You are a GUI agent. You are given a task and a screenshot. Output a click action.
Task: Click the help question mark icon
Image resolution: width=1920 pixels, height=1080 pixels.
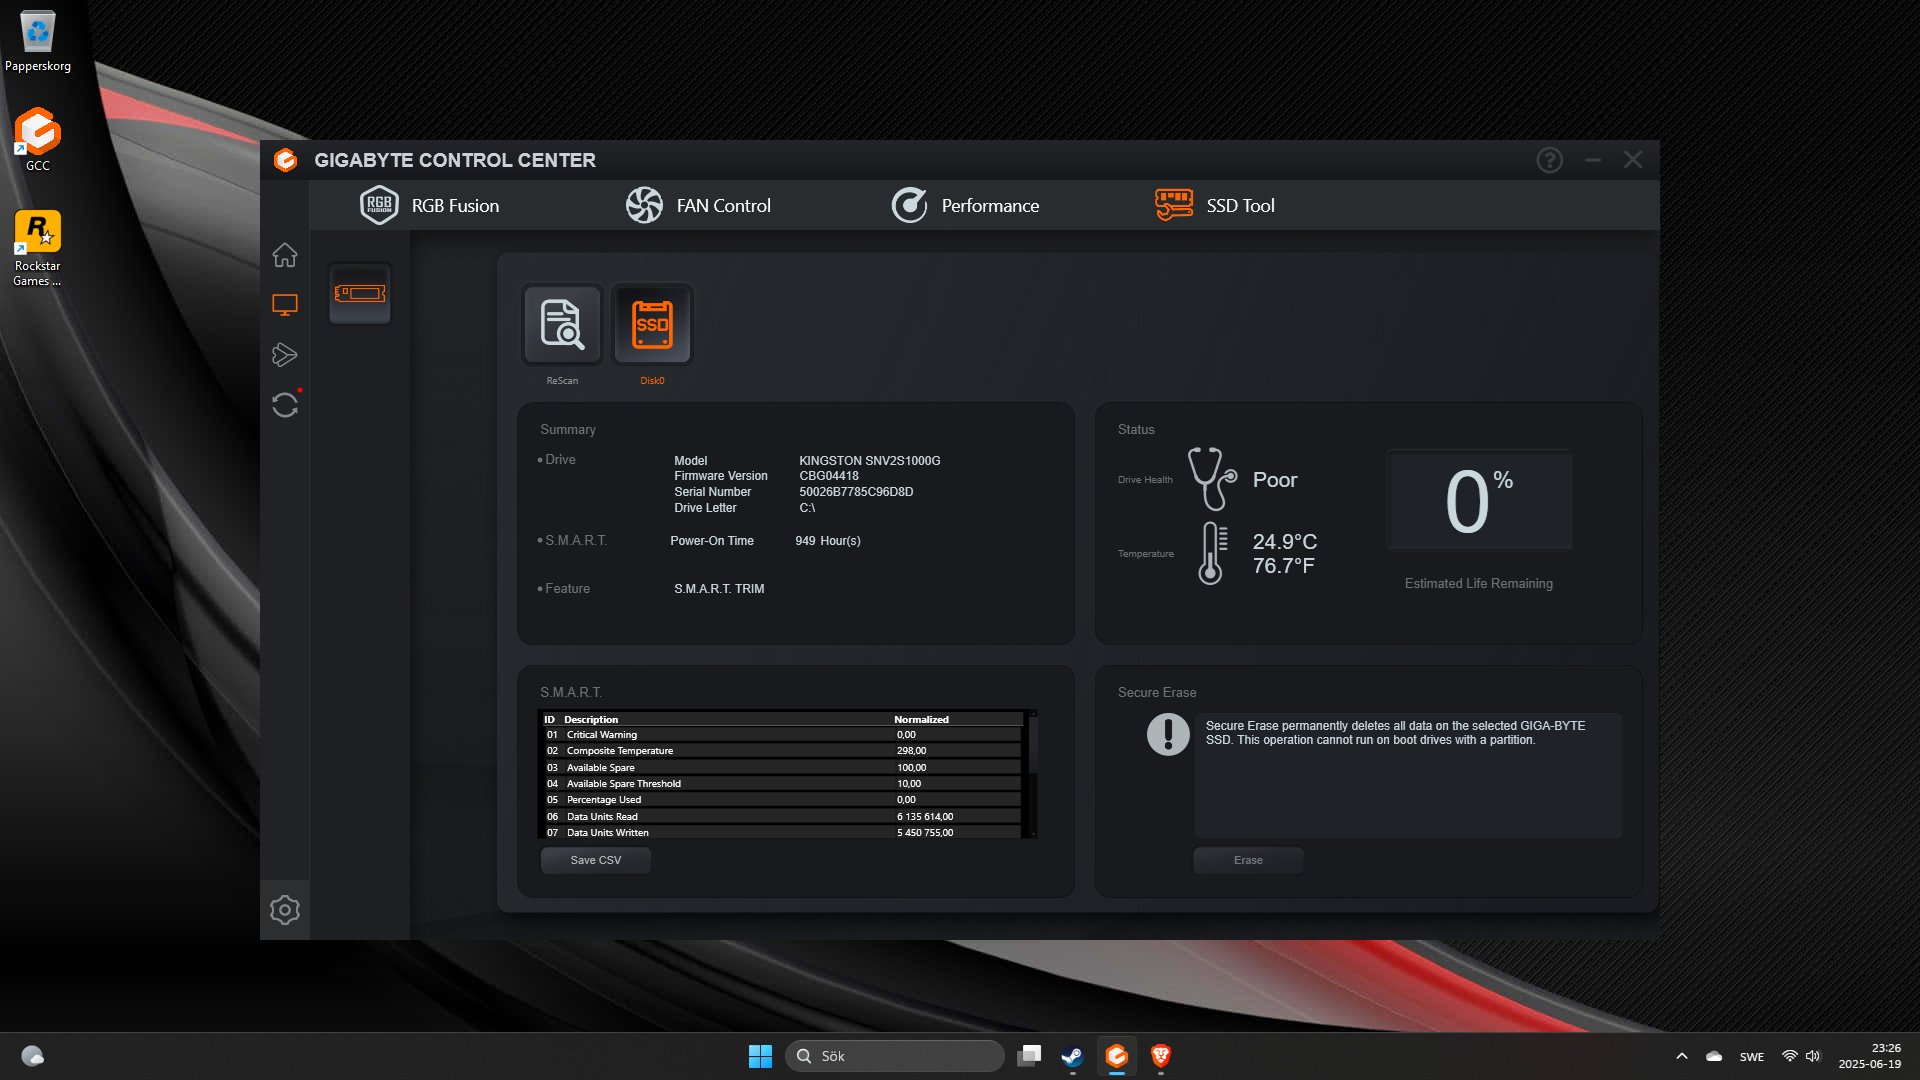tap(1549, 160)
